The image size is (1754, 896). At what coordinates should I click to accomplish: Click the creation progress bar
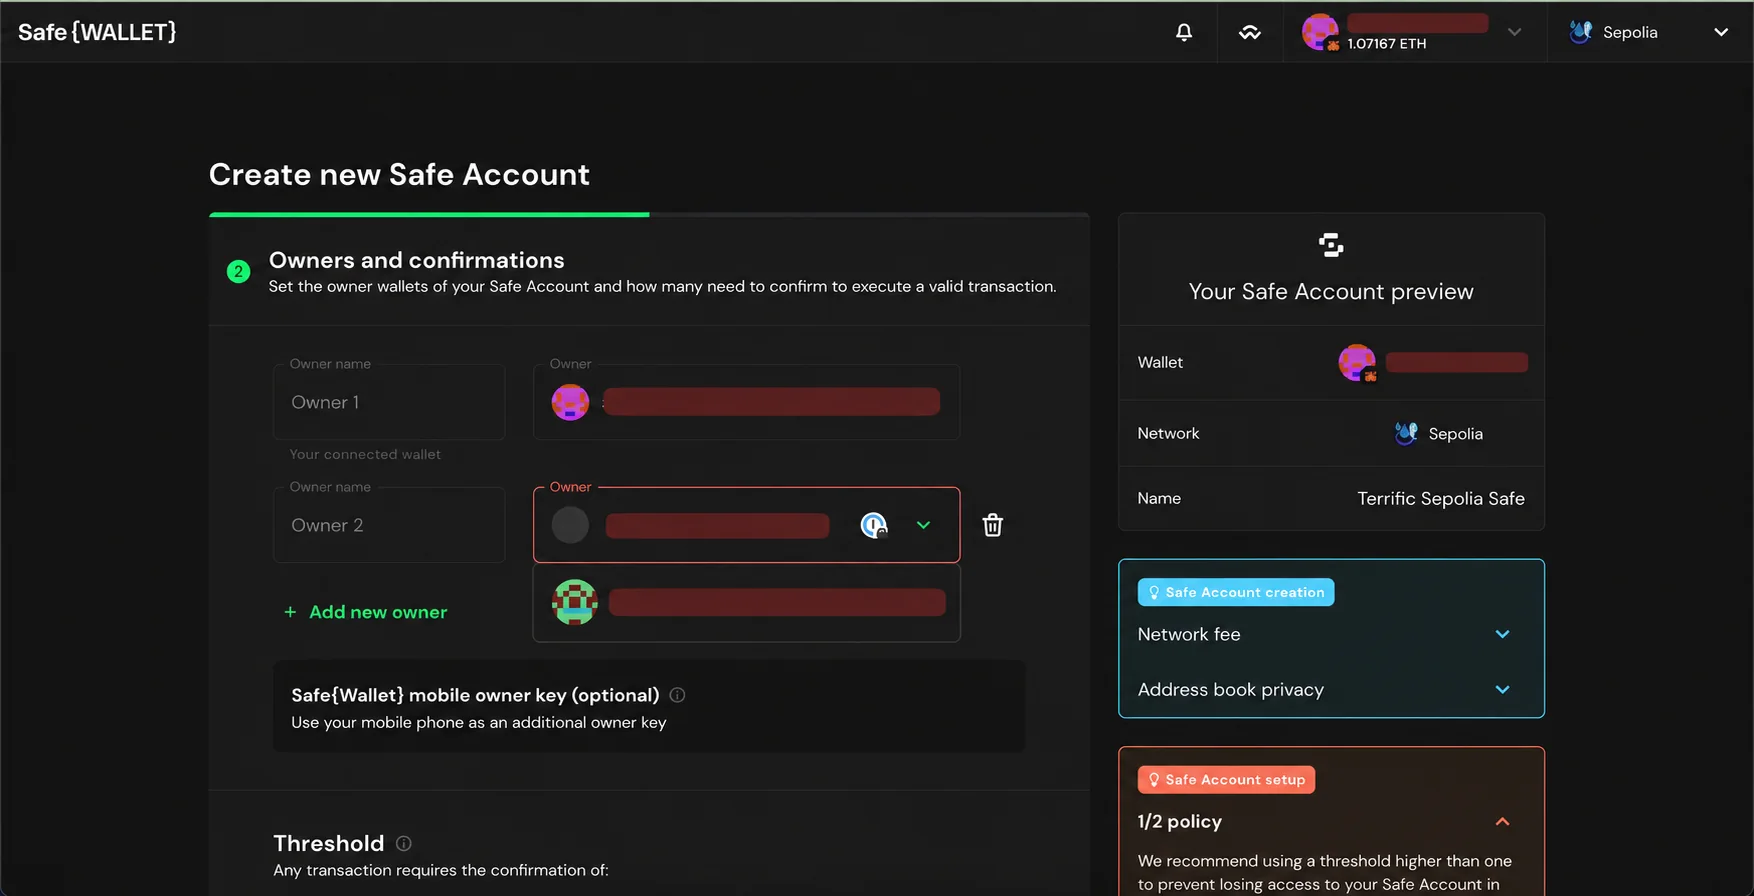(649, 214)
